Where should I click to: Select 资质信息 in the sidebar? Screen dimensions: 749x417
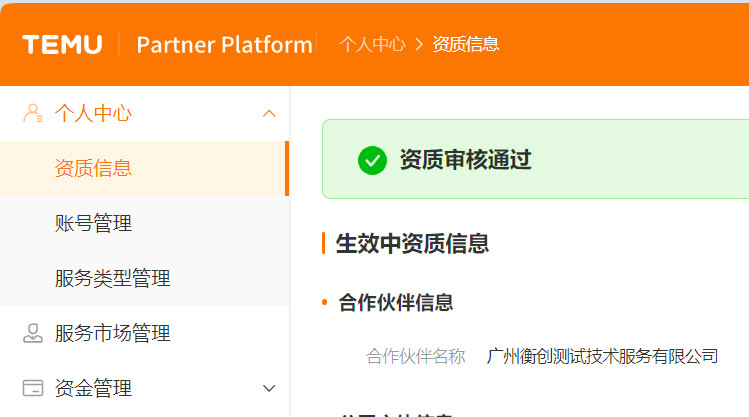coord(93,168)
